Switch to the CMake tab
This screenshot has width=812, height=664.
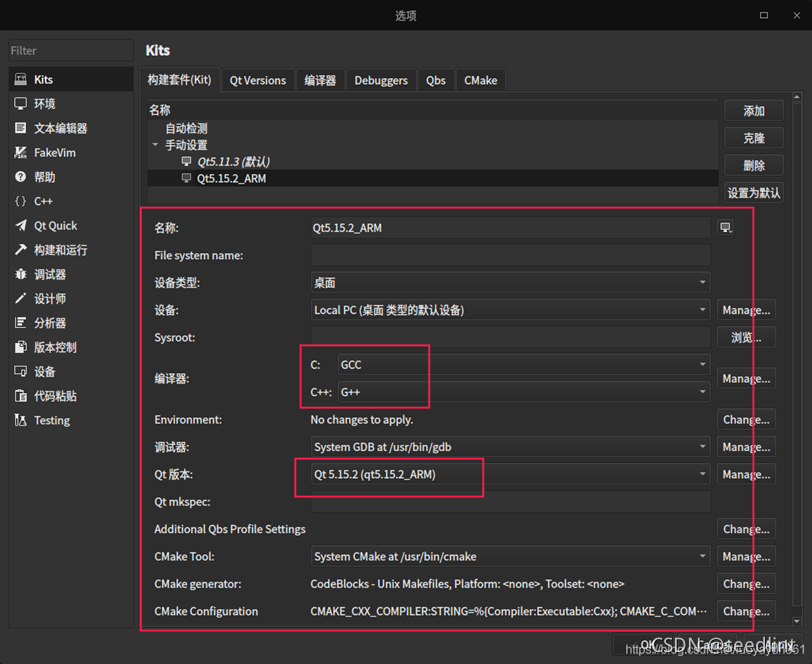point(481,80)
